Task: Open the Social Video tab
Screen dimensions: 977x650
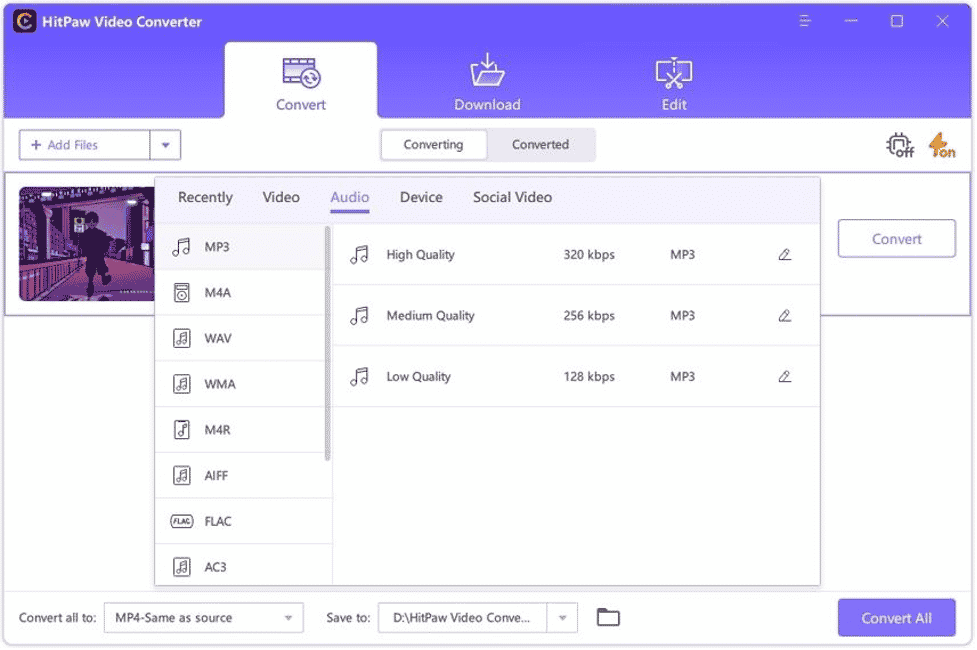Action: coord(512,197)
